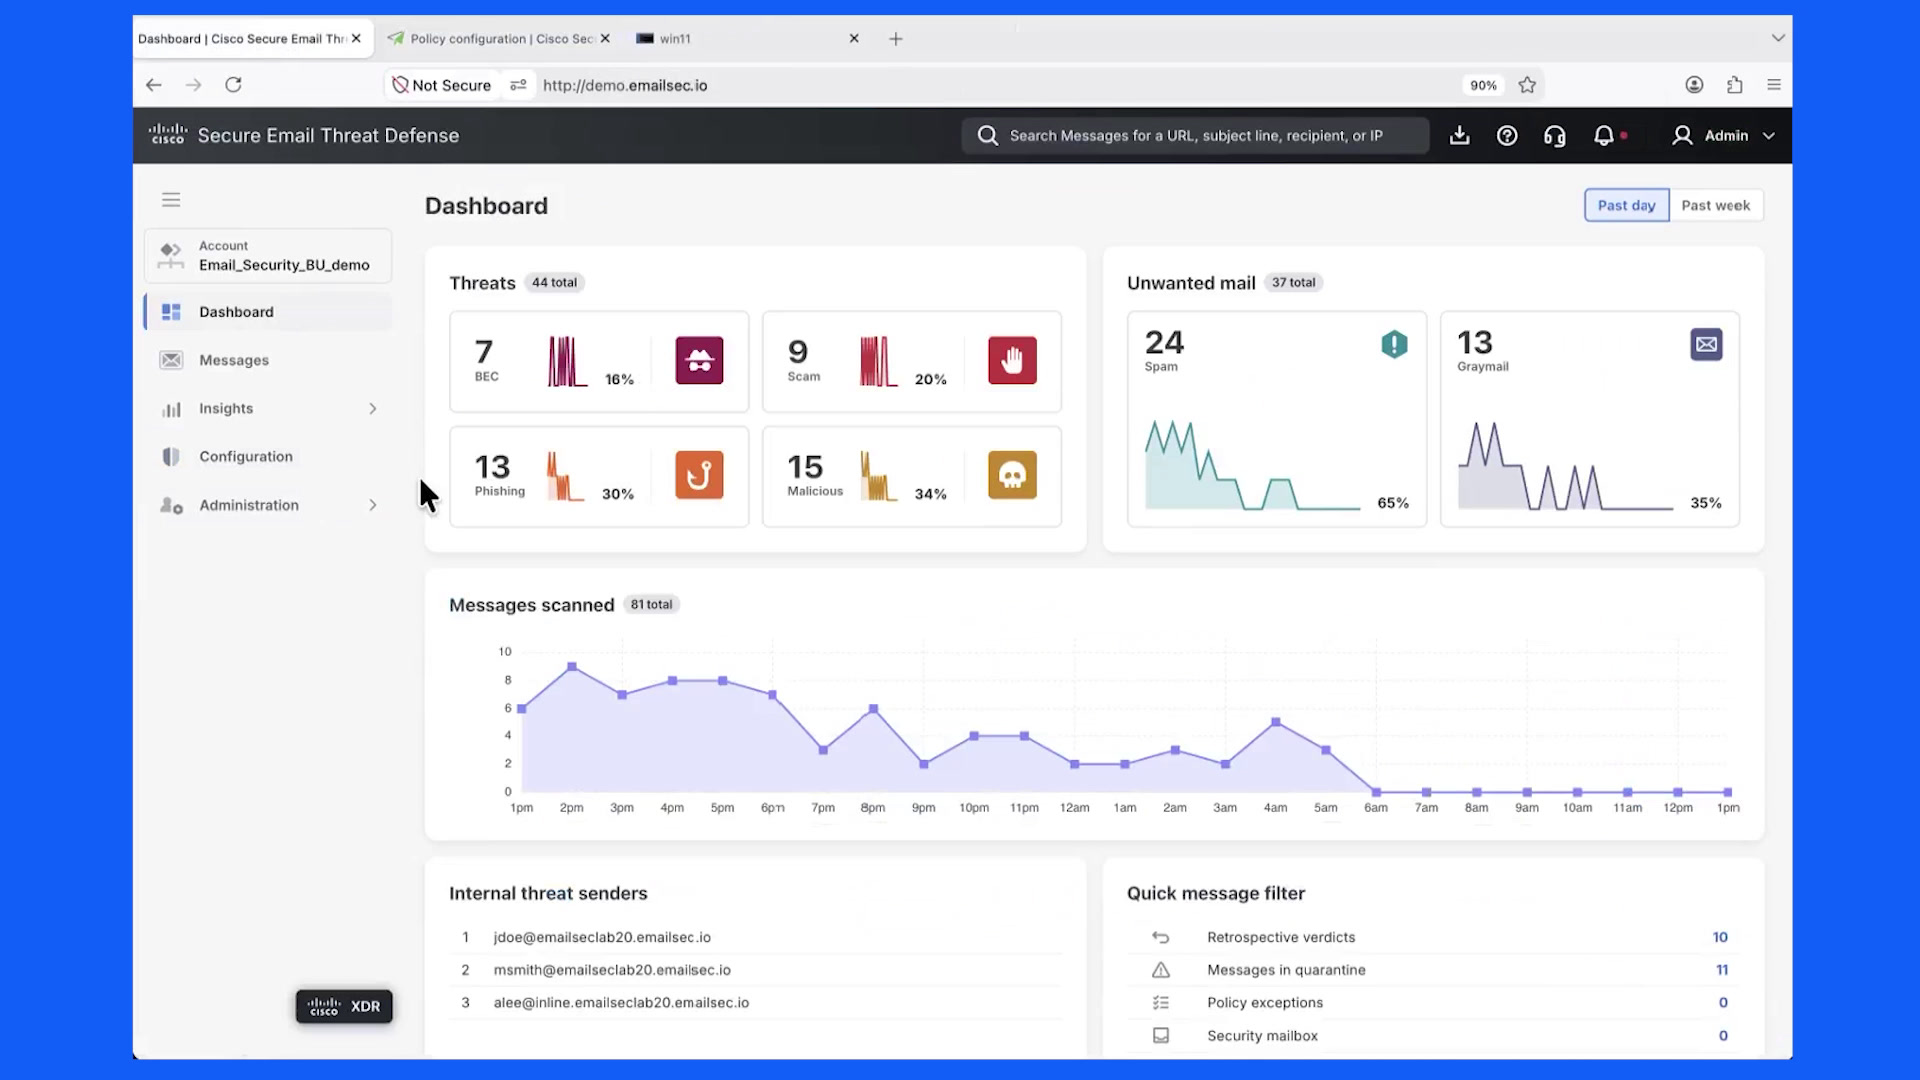Click the Phishing hook icon
Viewport: 1920px width, 1080px height.
699,475
